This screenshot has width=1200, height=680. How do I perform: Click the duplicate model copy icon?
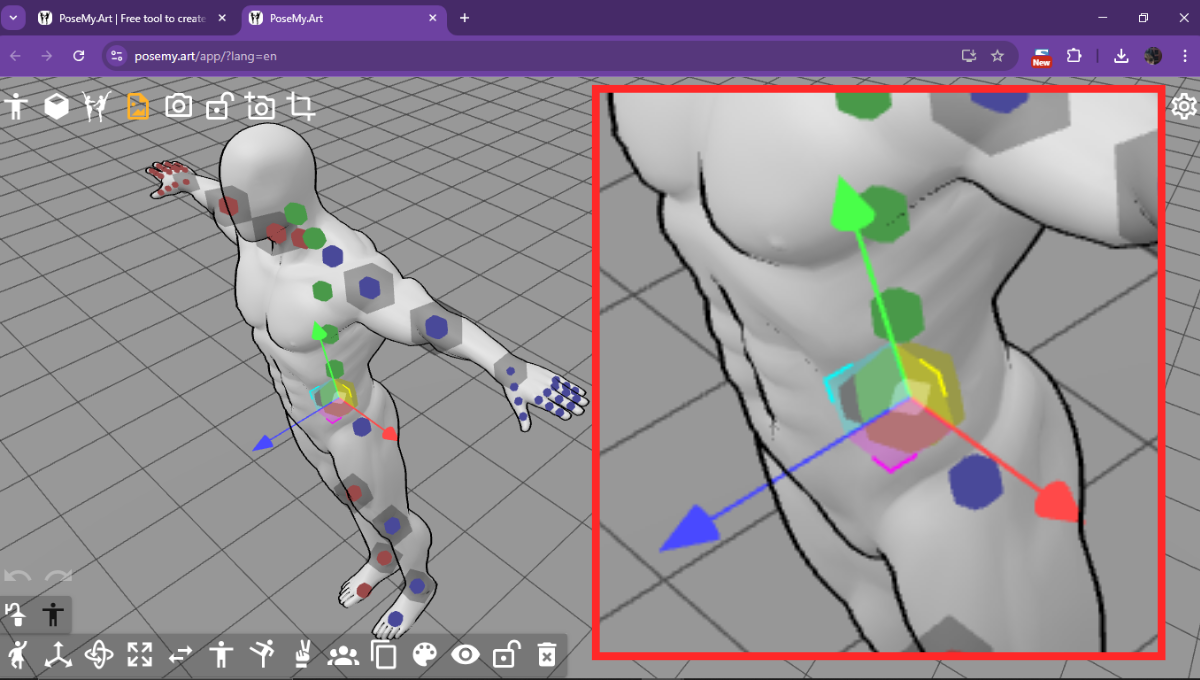click(384, 655)
